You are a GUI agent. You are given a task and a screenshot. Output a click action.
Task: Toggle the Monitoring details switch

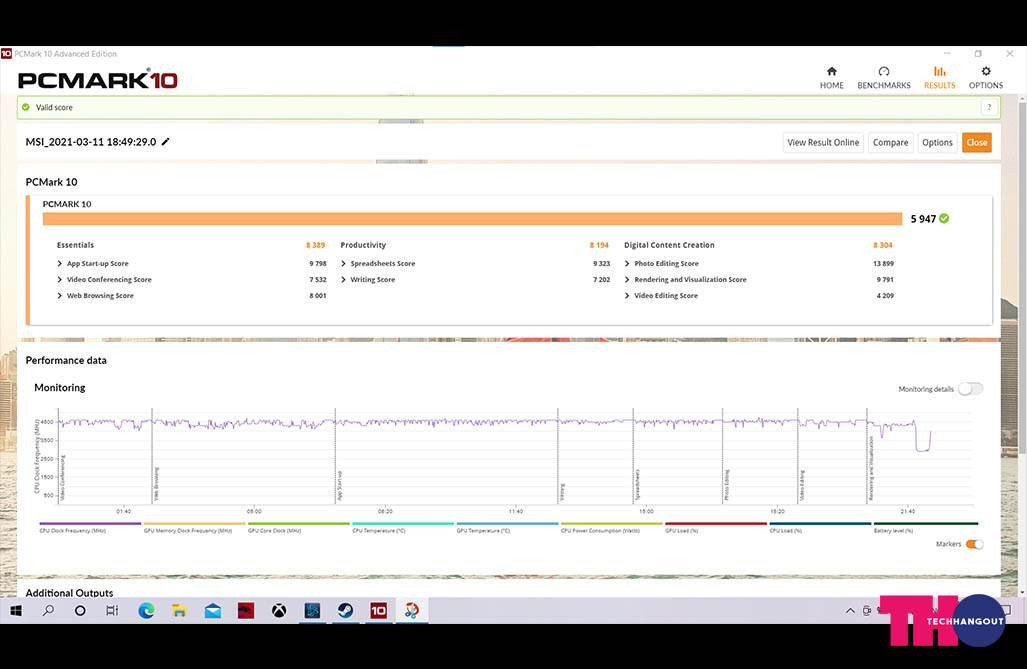click(x=970, y=389)
